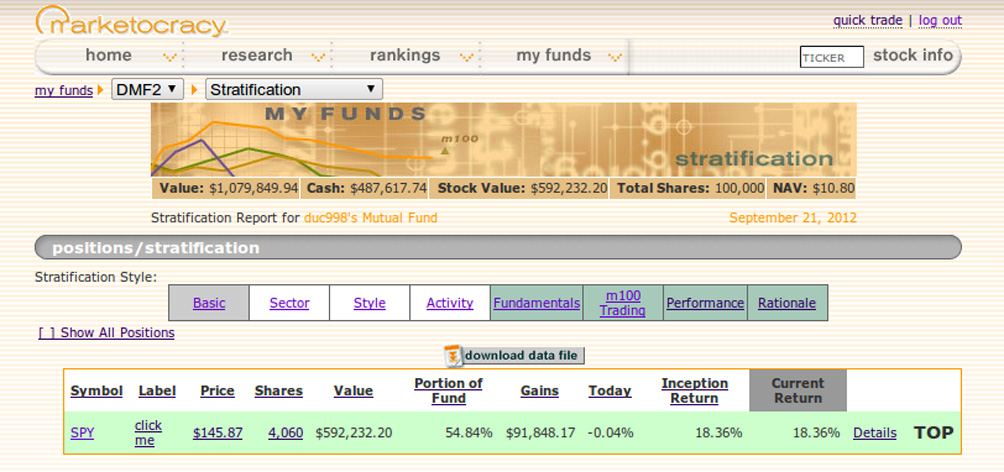Open the my funds navigation menu
Screen dimensions: 1004x472
[x=553, y=56]
